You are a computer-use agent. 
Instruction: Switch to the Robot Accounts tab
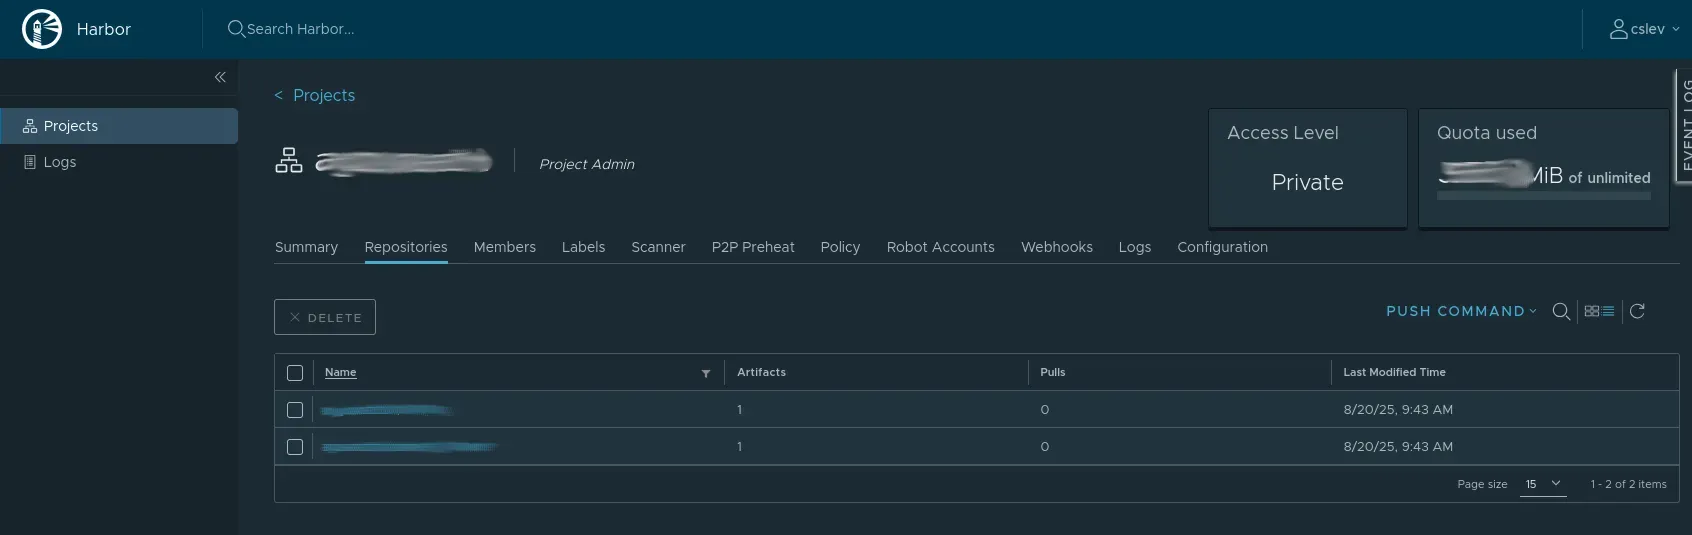941,247
